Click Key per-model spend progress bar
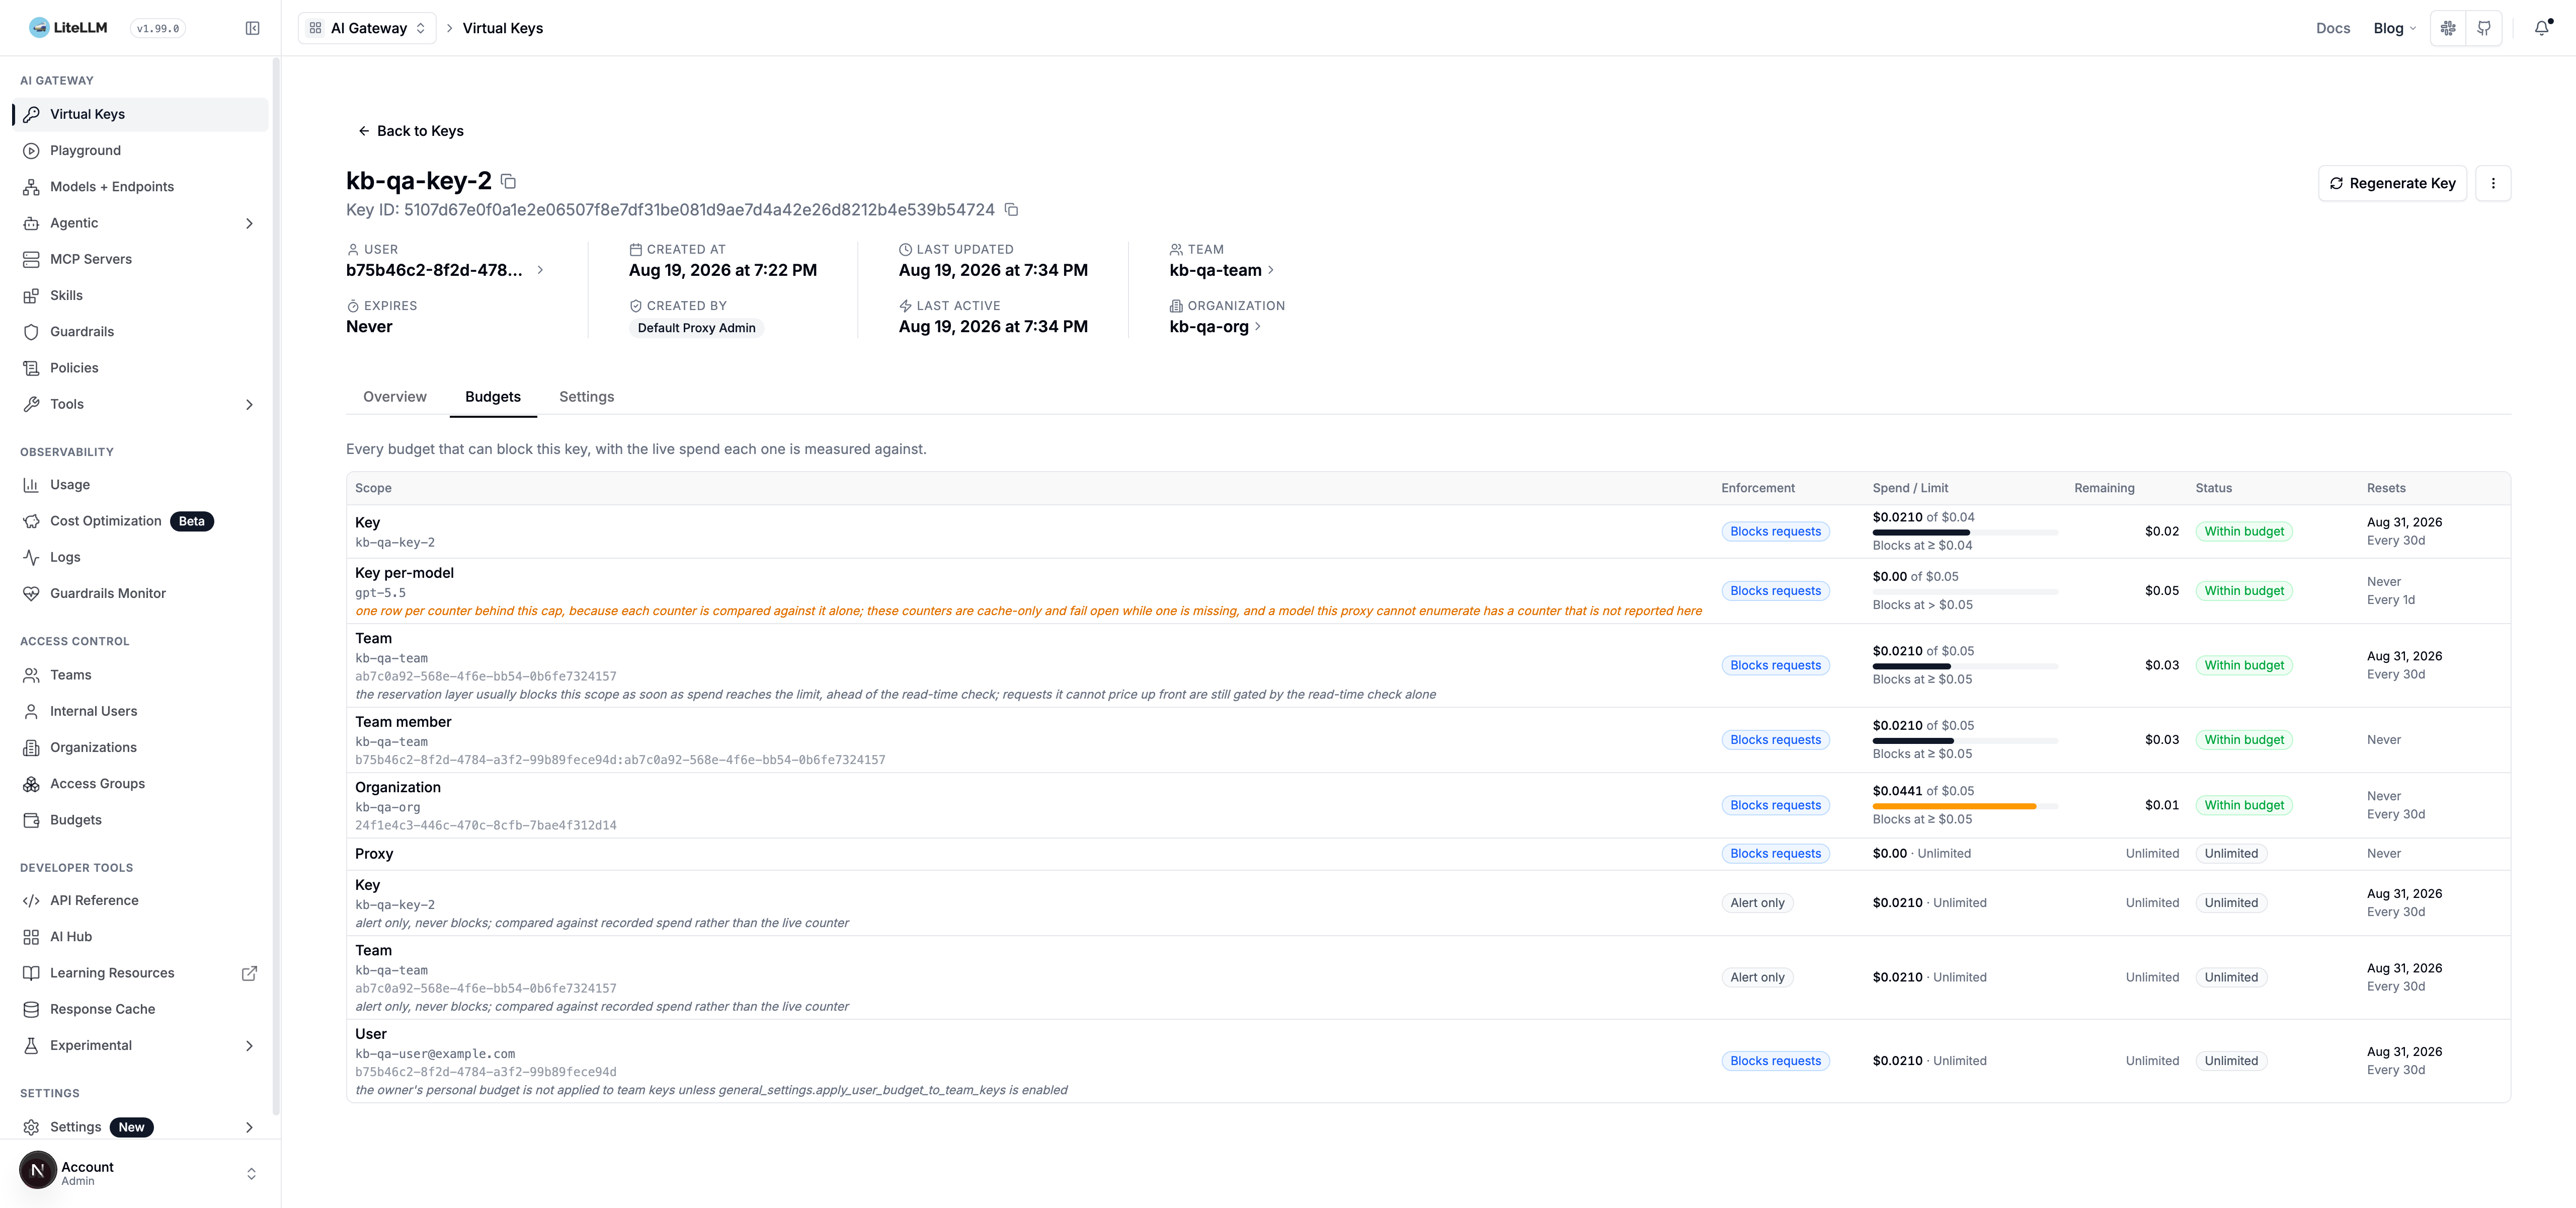Image resolution: width=2576 pixels, height=1208 pixels. tap(1964, 592)
